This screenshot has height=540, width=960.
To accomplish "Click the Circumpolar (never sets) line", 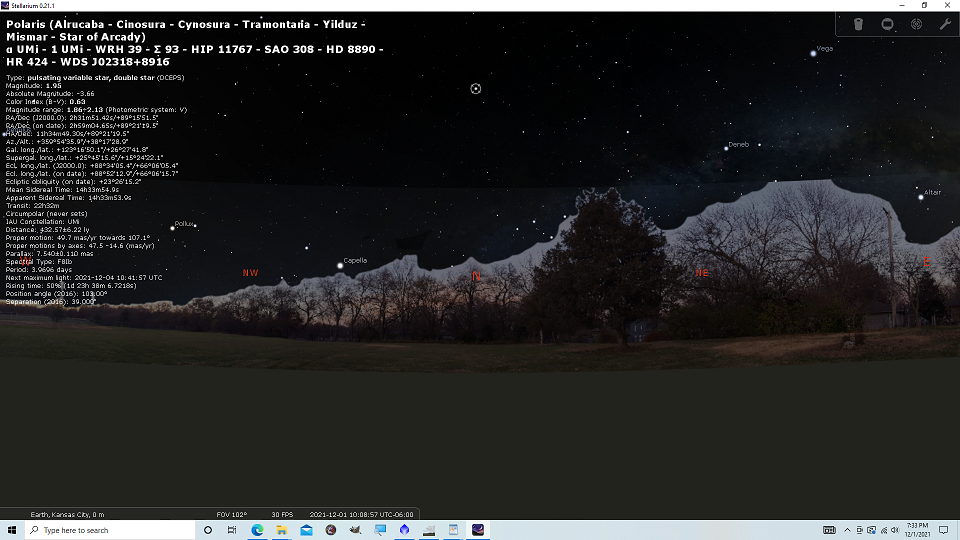I will click(x=47, y=214).
